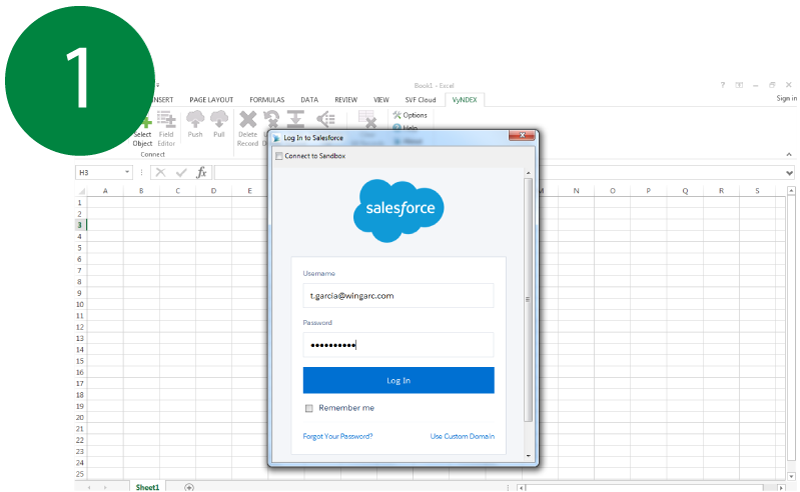Add a new sheet with plus icon
The height and width of the screenshot is (492, 800).
click(x=189, y=487)
